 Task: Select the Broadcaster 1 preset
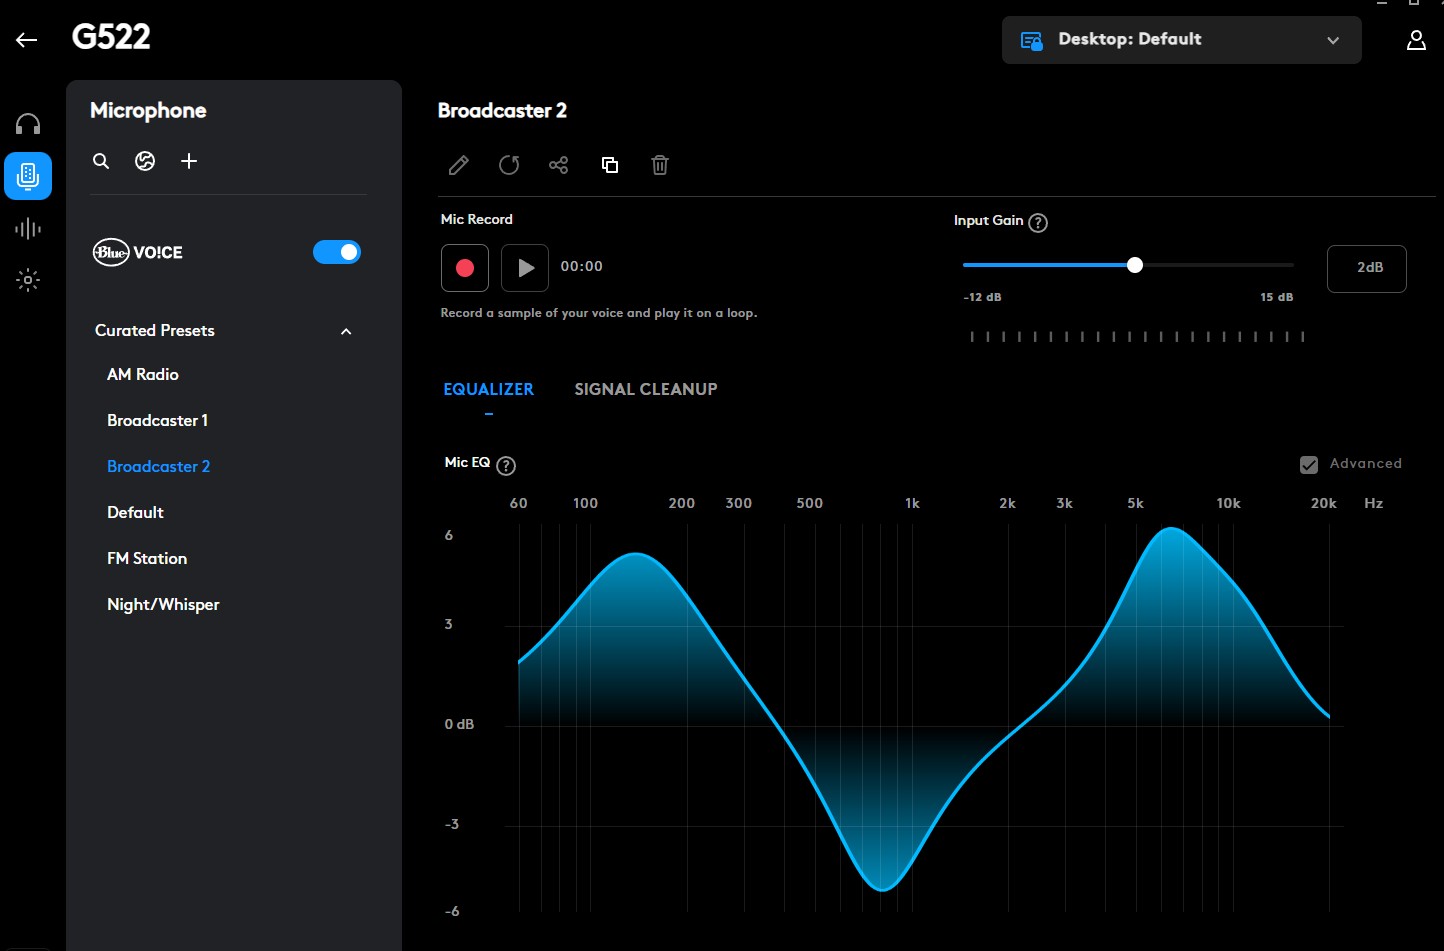coord(158,420)
